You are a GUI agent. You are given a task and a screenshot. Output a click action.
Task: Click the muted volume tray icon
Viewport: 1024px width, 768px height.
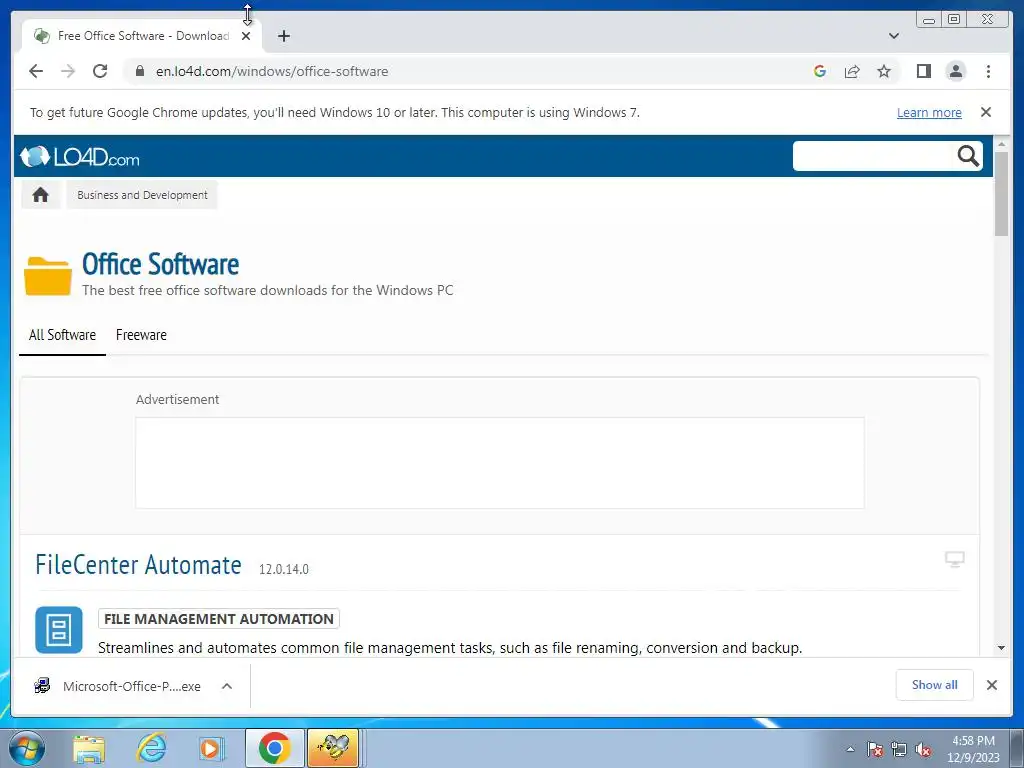click(x=923, y=749)
